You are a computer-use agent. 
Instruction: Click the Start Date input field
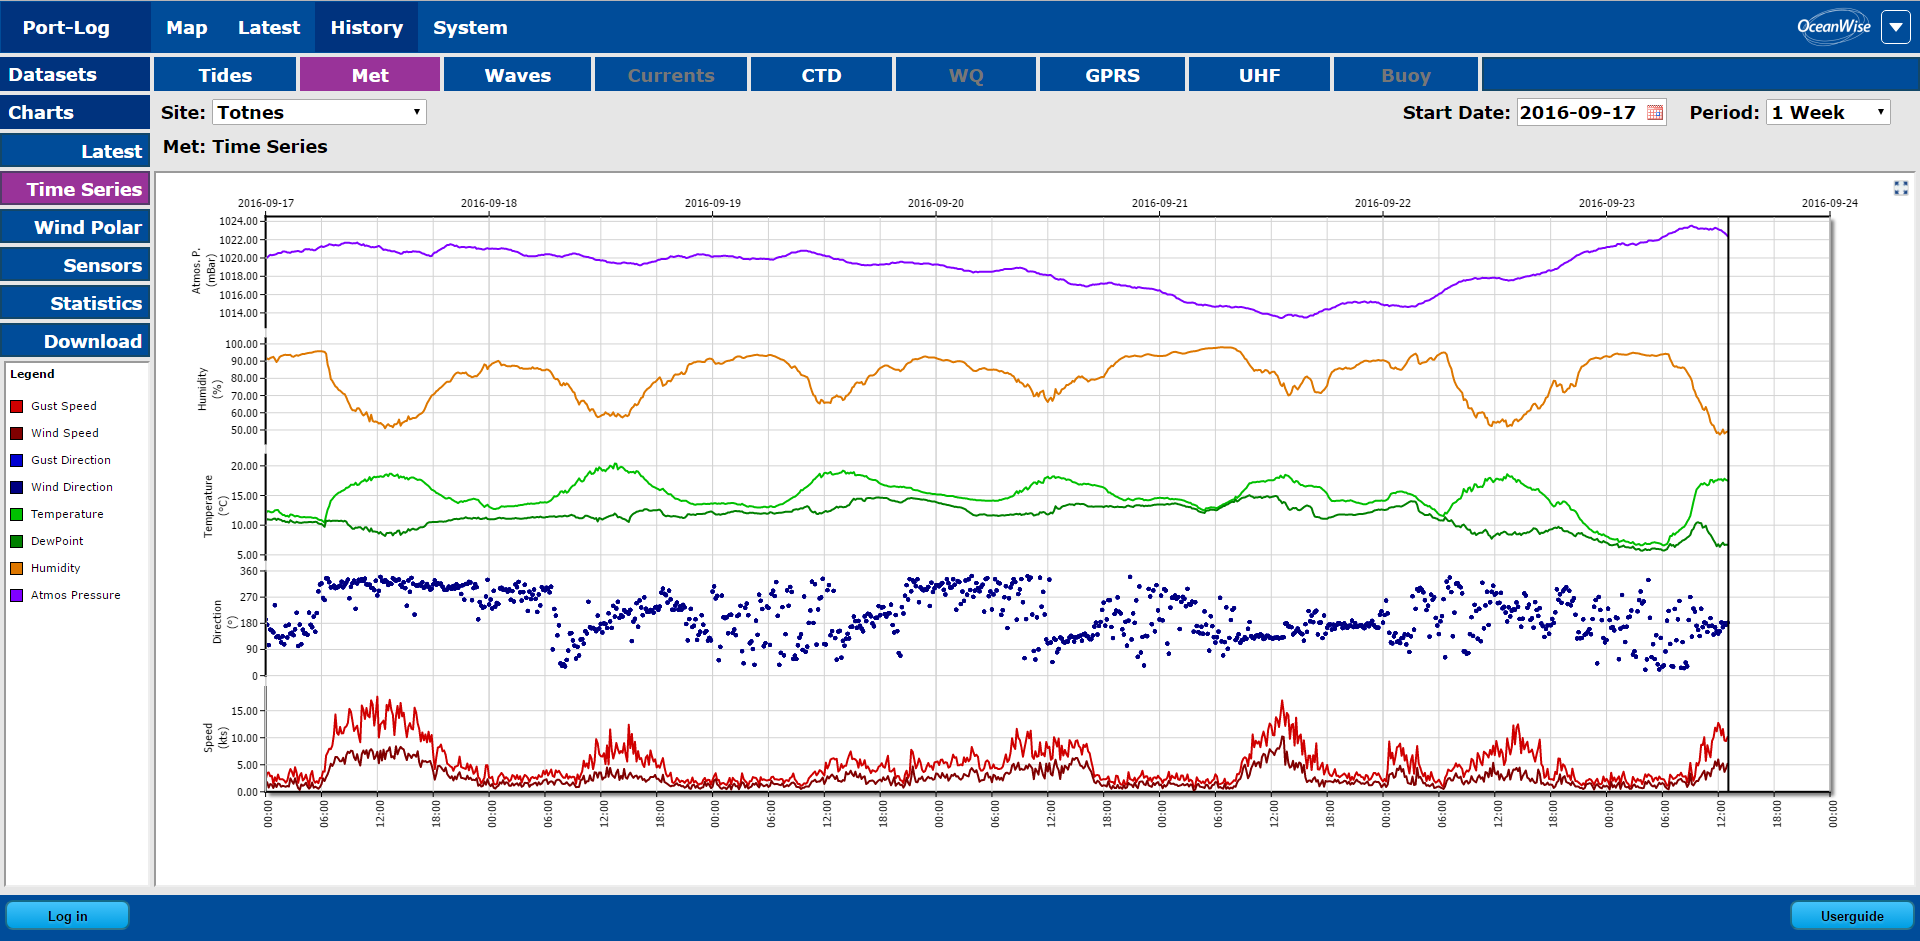1580,112
